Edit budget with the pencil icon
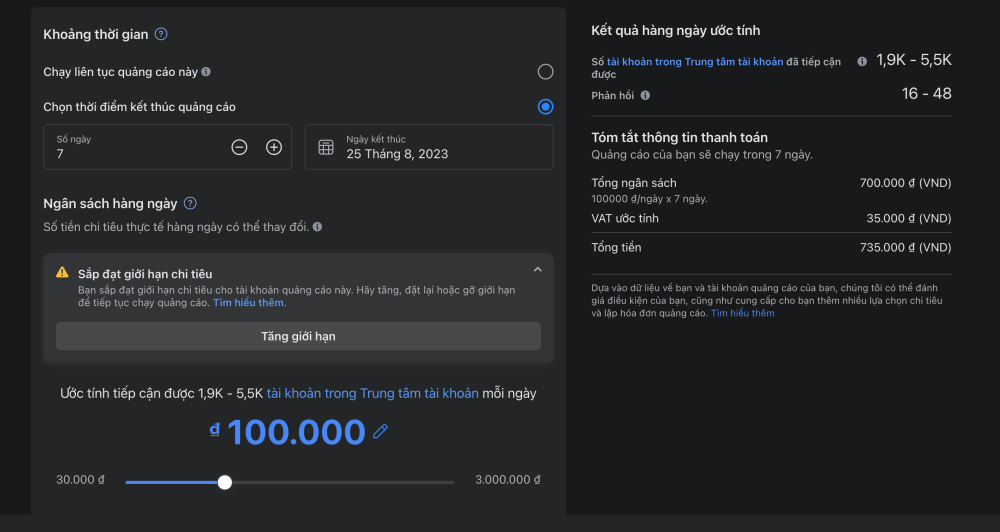The height and width of the screenshot is (532, 1000). point(380,432)
